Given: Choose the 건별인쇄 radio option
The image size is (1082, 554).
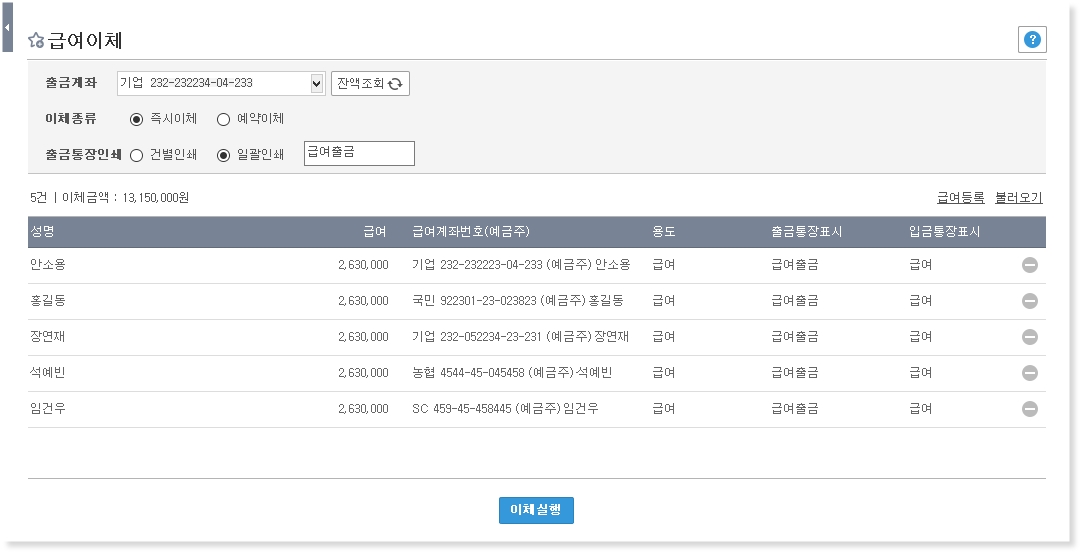Looking at the screenshot, I should [137, 155].
